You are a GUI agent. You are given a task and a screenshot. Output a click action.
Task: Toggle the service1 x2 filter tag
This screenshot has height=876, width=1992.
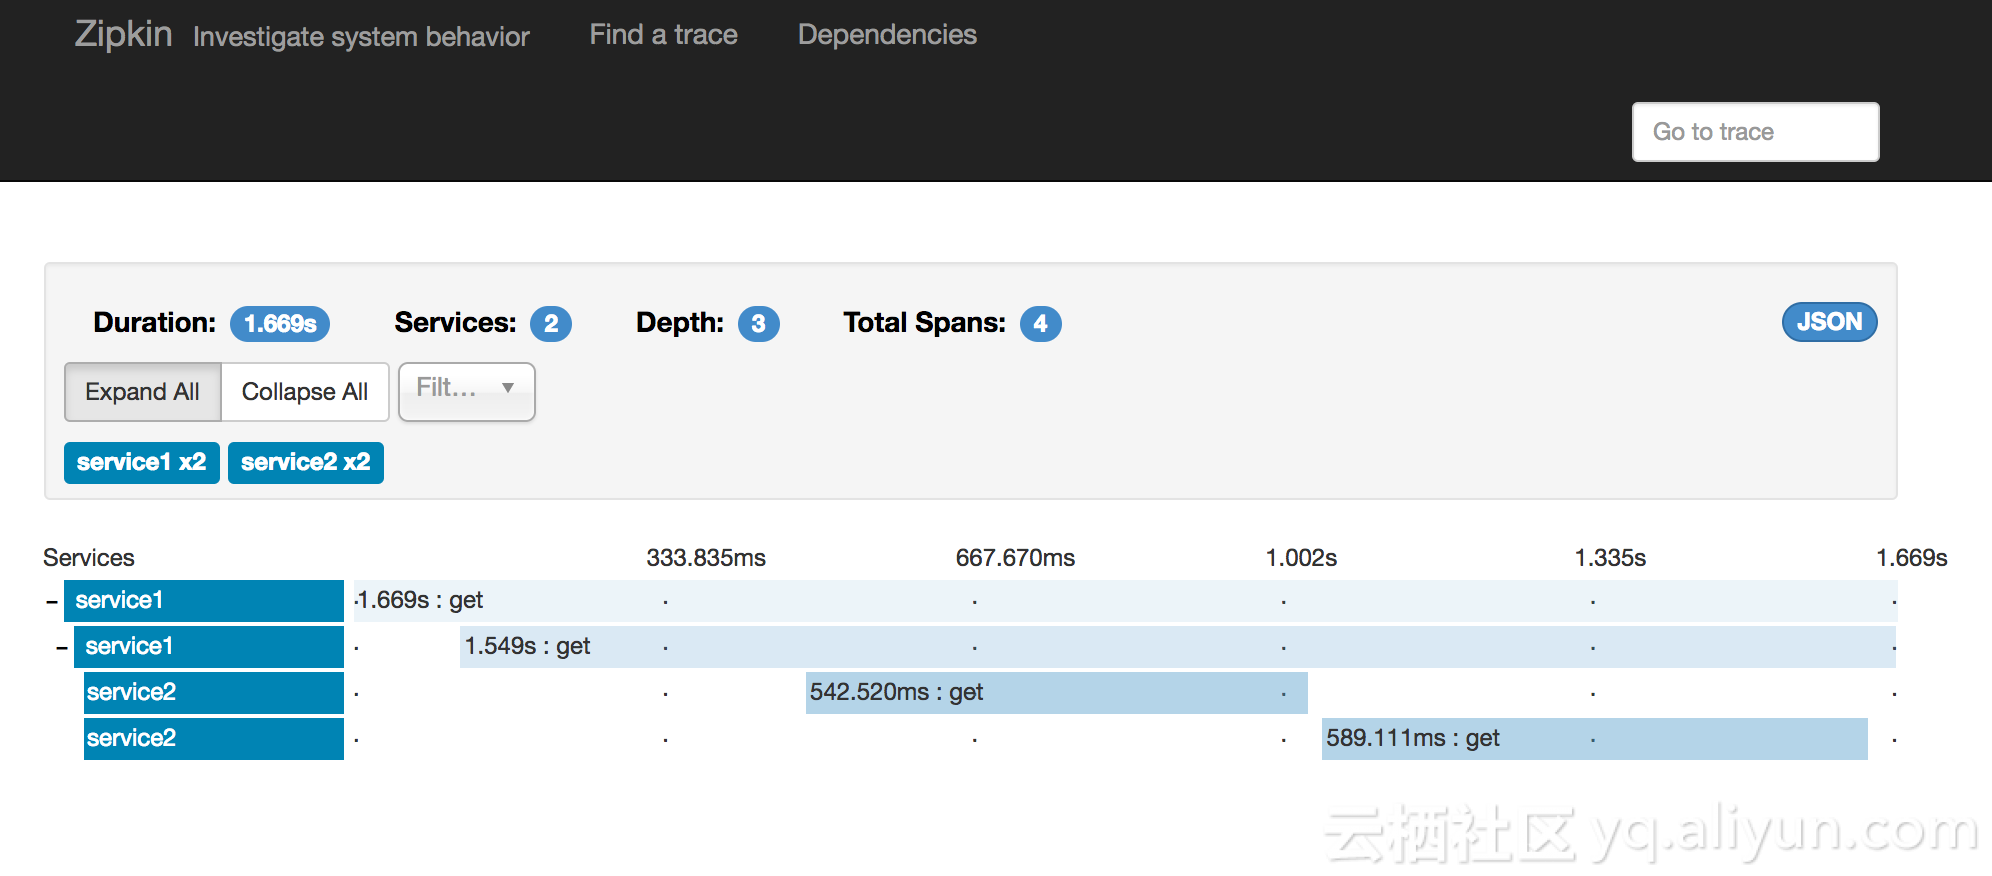coord(141,462)
